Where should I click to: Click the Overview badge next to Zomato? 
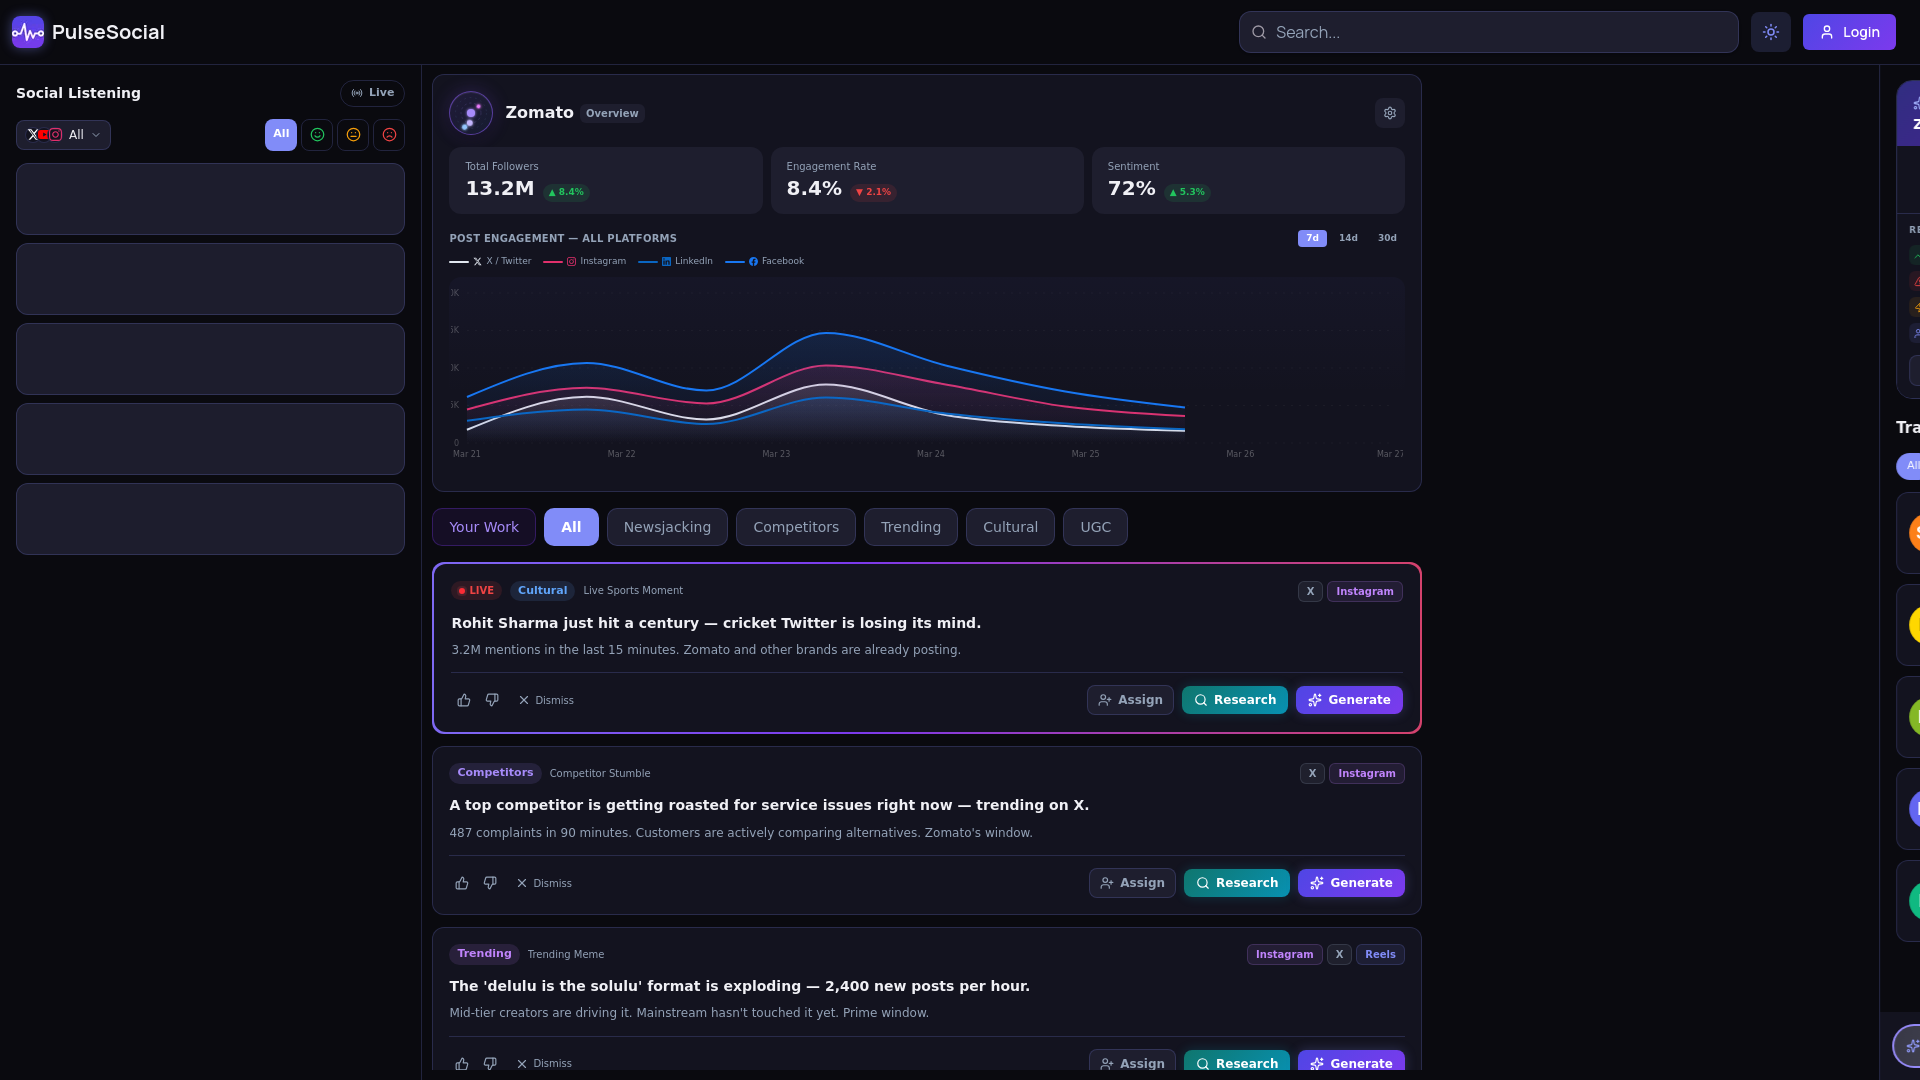(612, 113)
